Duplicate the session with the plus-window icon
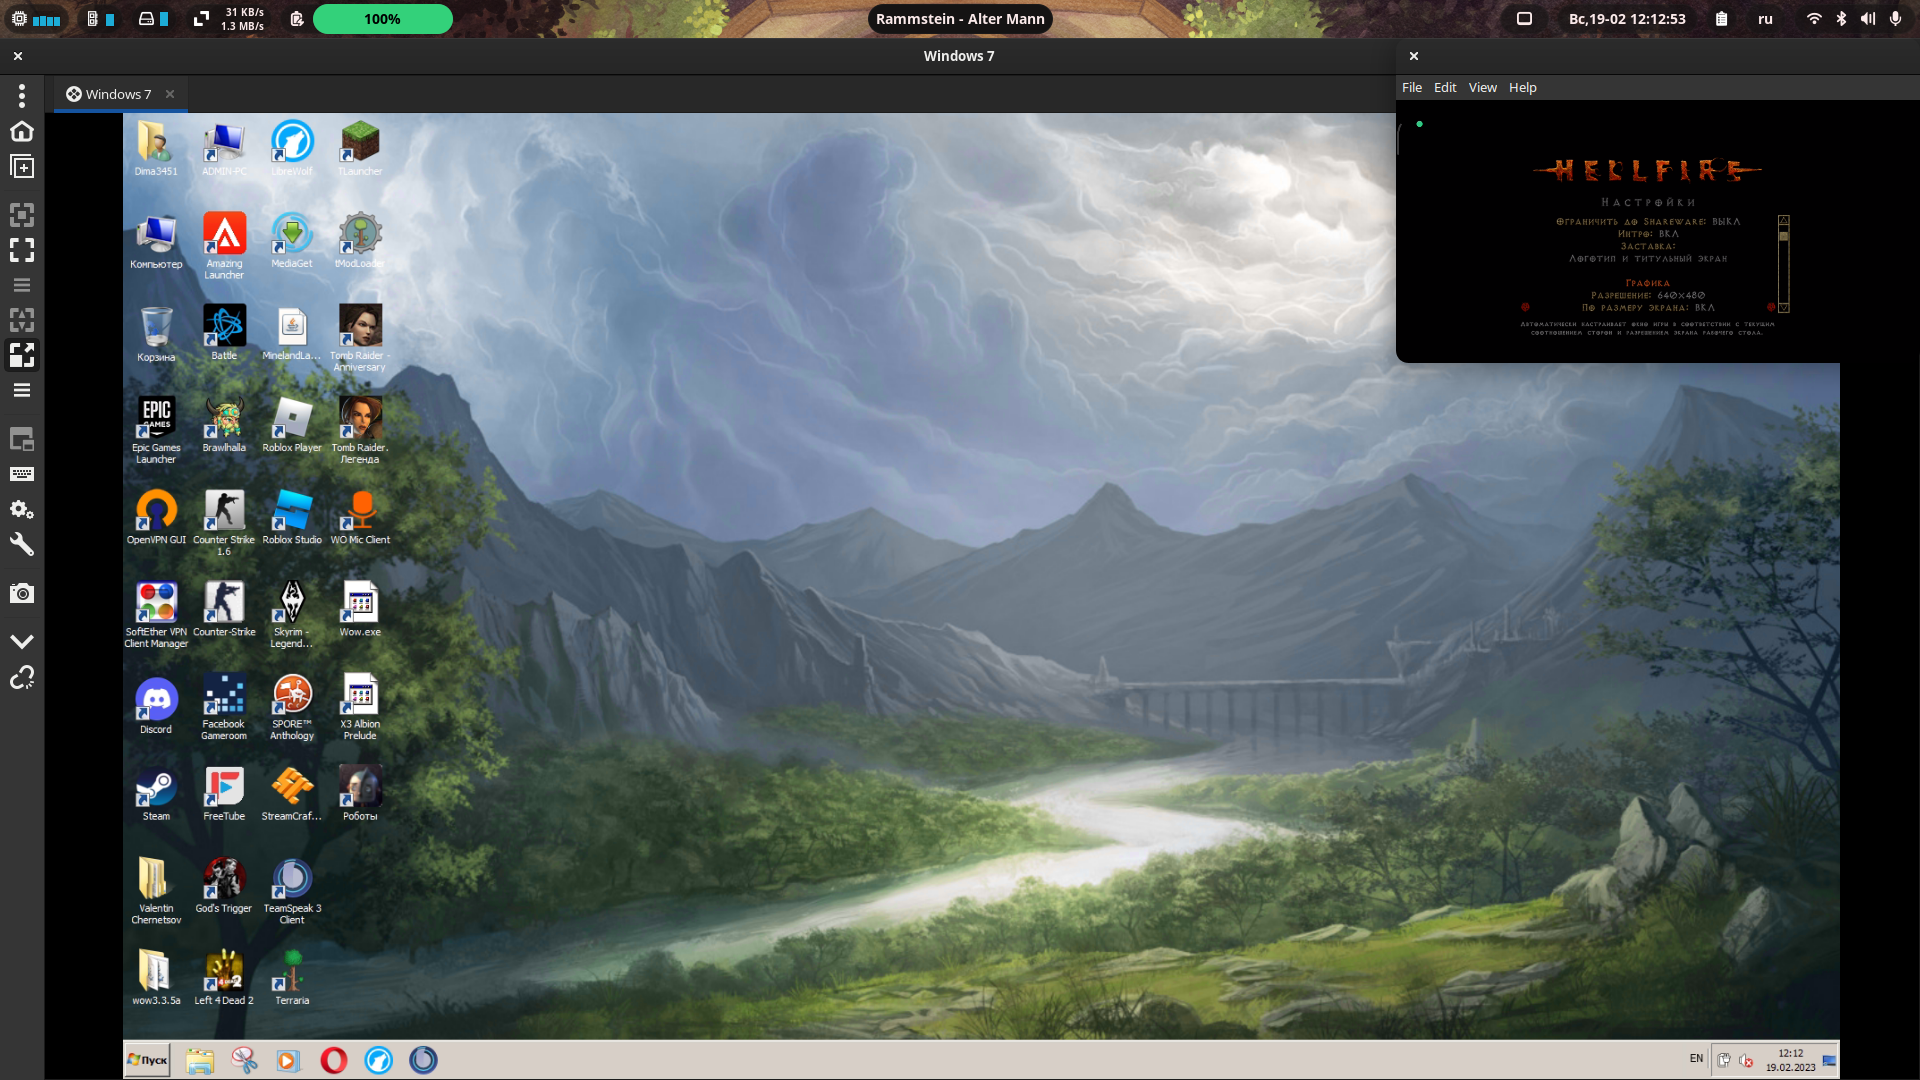 click(22, 167)
